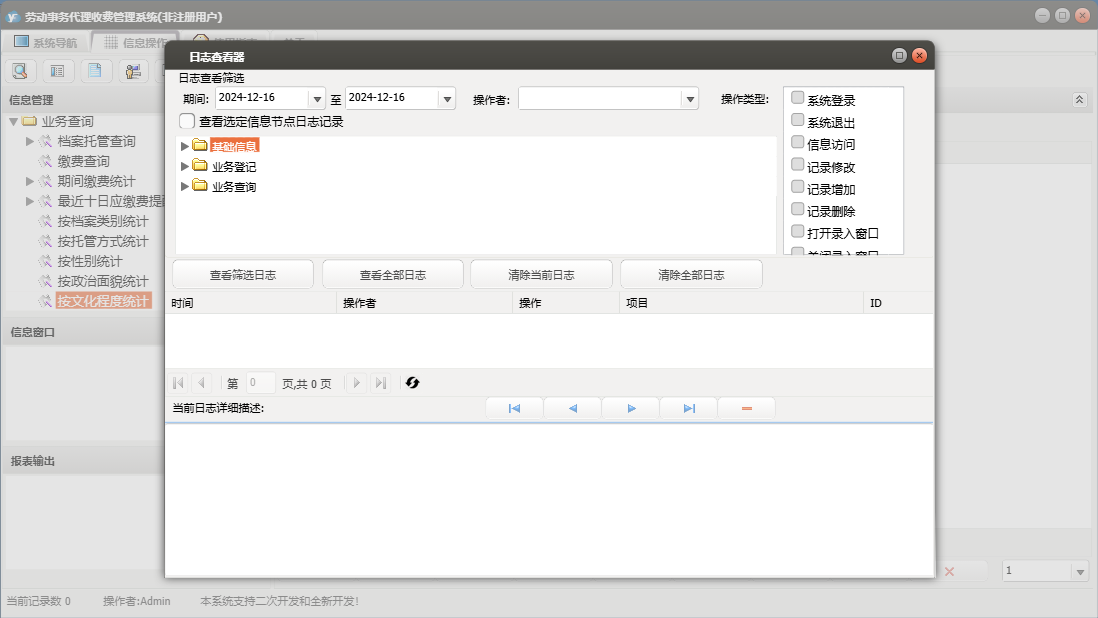Go to next log record with blue arrow
Screen dimensions: 1098x618
631,408
